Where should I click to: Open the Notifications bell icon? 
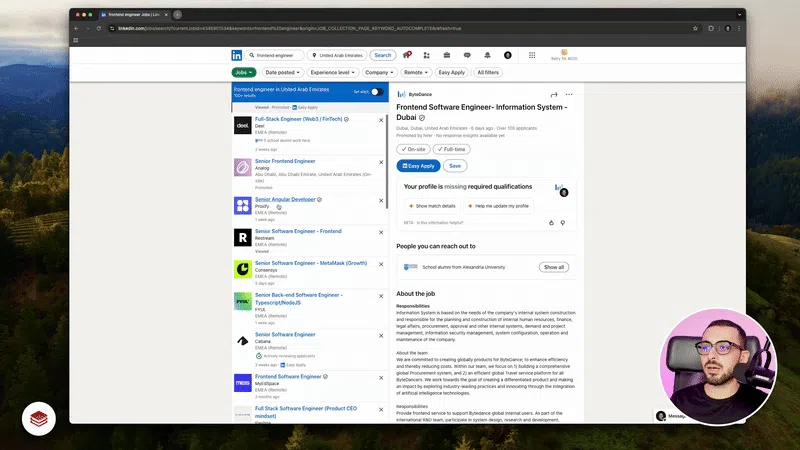click(487, 55)
